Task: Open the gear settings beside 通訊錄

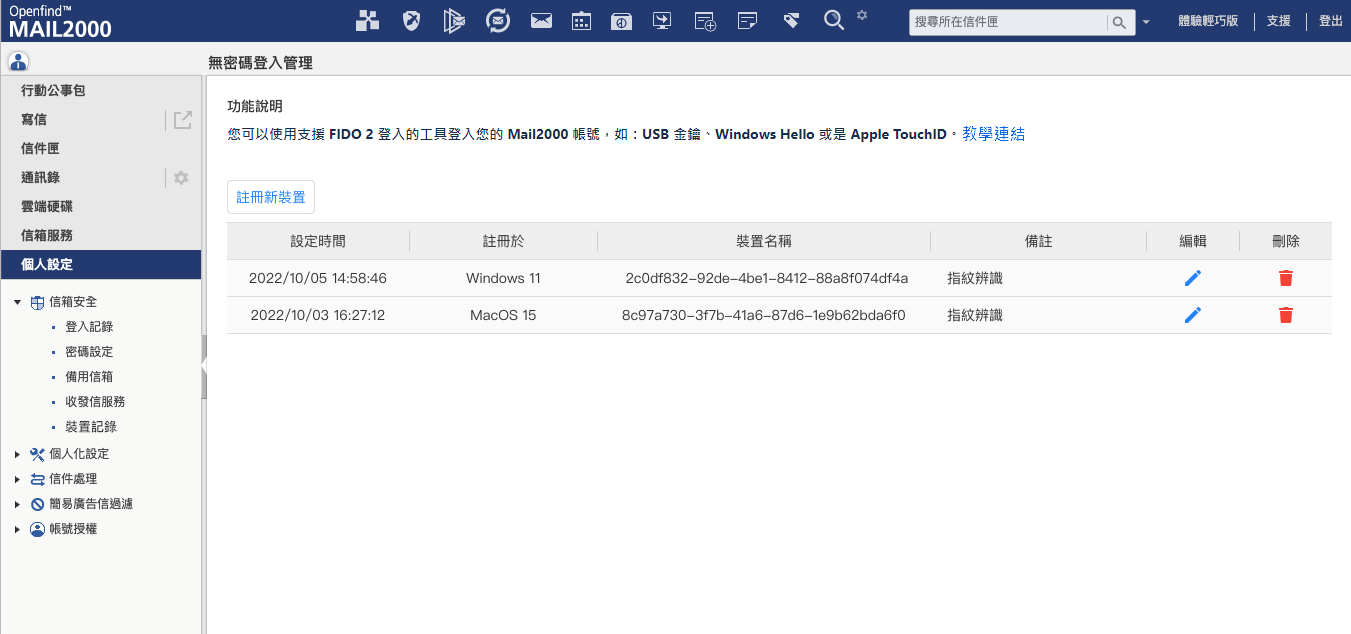Action: pos(181,178)
